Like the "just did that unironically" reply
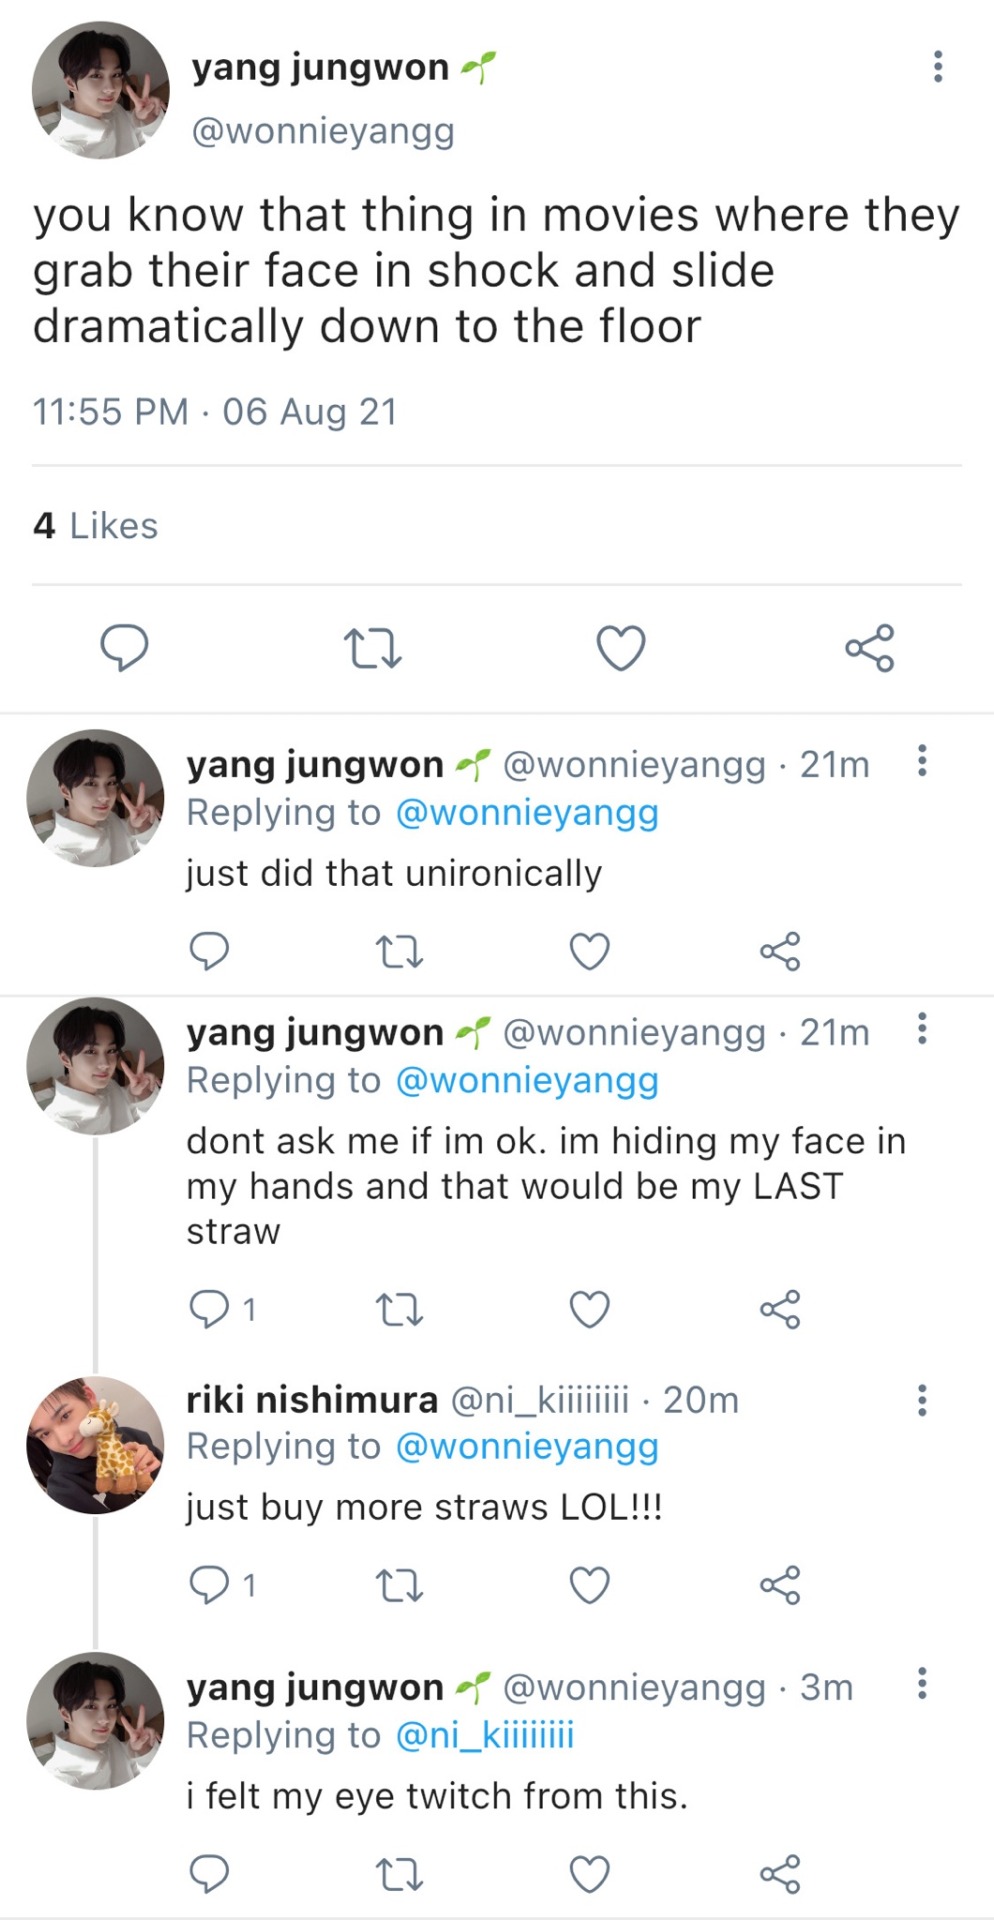 point(589,951)
